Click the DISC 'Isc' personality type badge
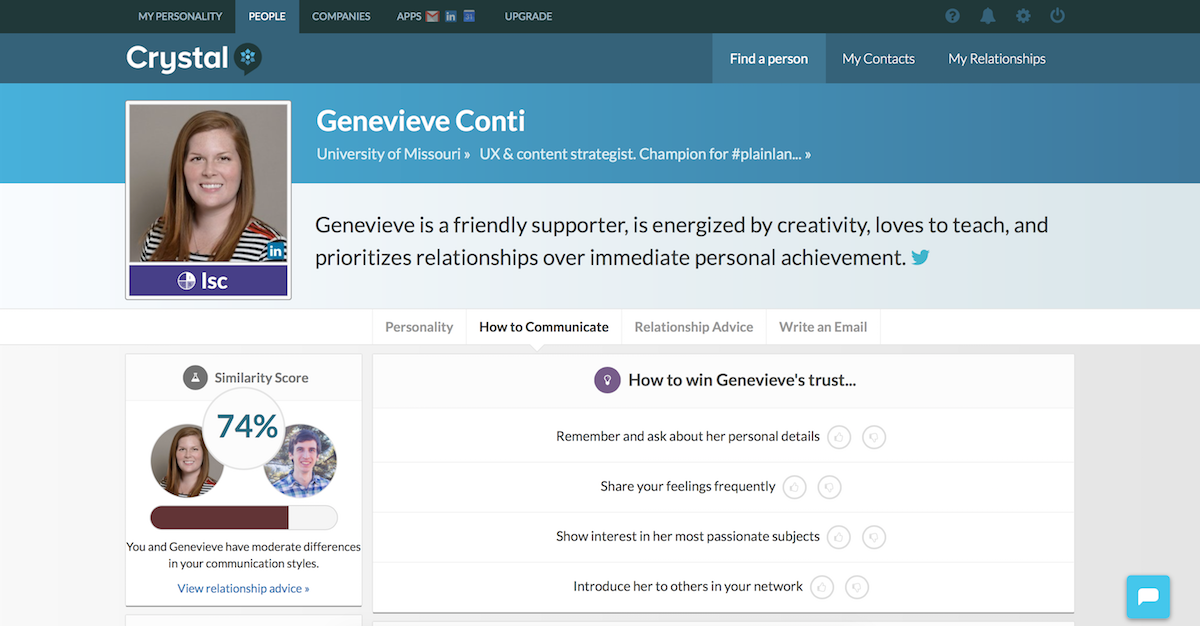This screenshot has height=626, width=1200. 208,281
